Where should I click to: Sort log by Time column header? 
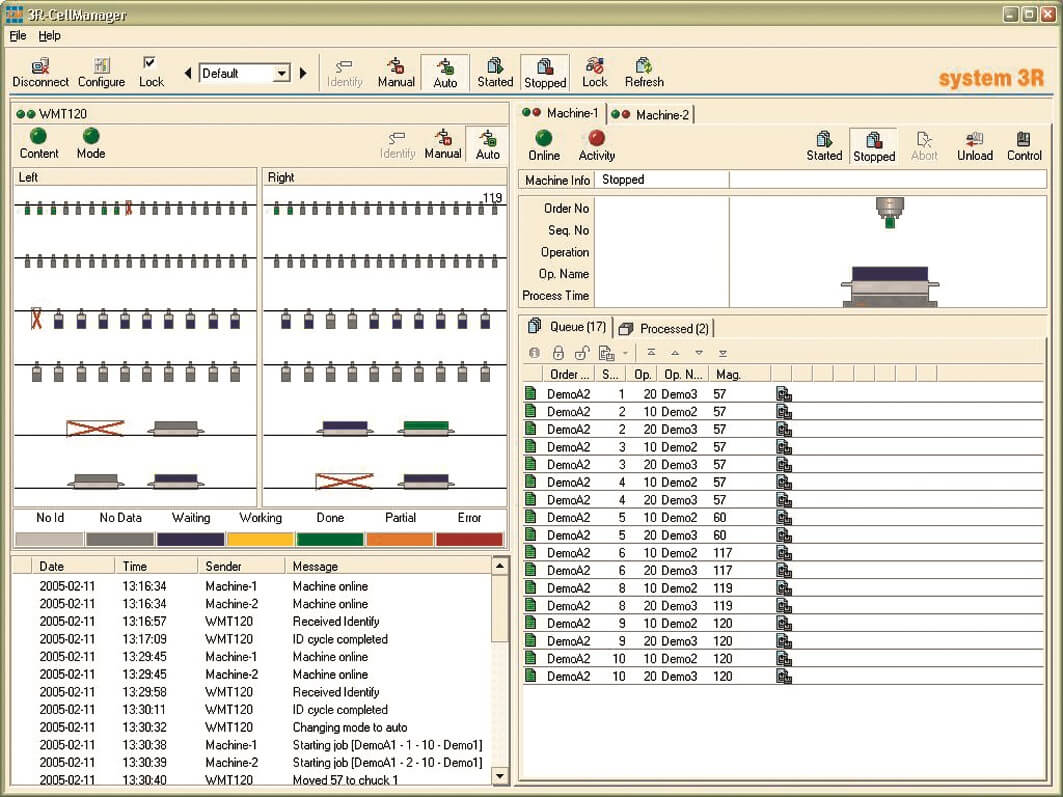[156, 566]
